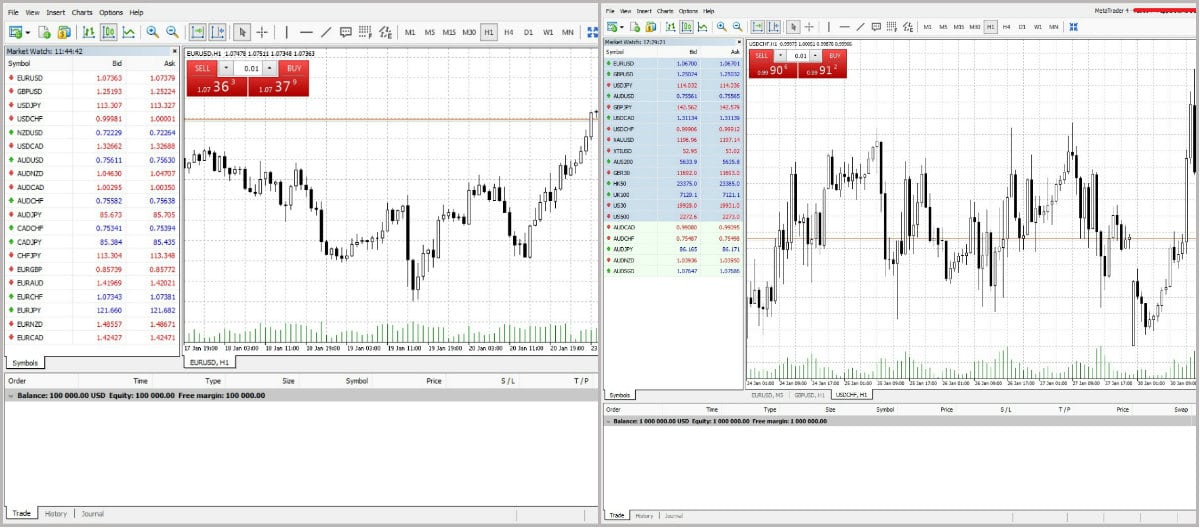Select M15 timeframe in left terminal
The height and width of the screenshot is (528, 1200).
(449, 32)
